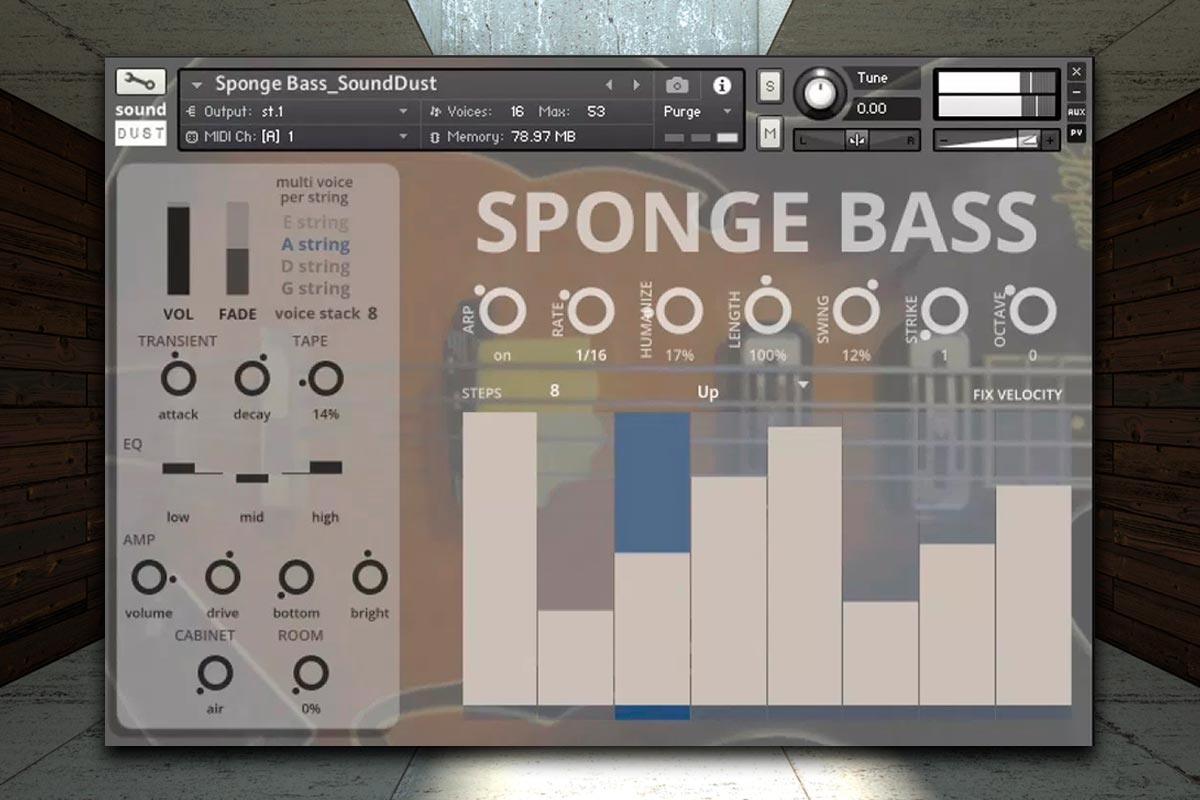Mute the instrument with the M button
The width and height of the screenshot is (1200, 800).
click(770, 133)
